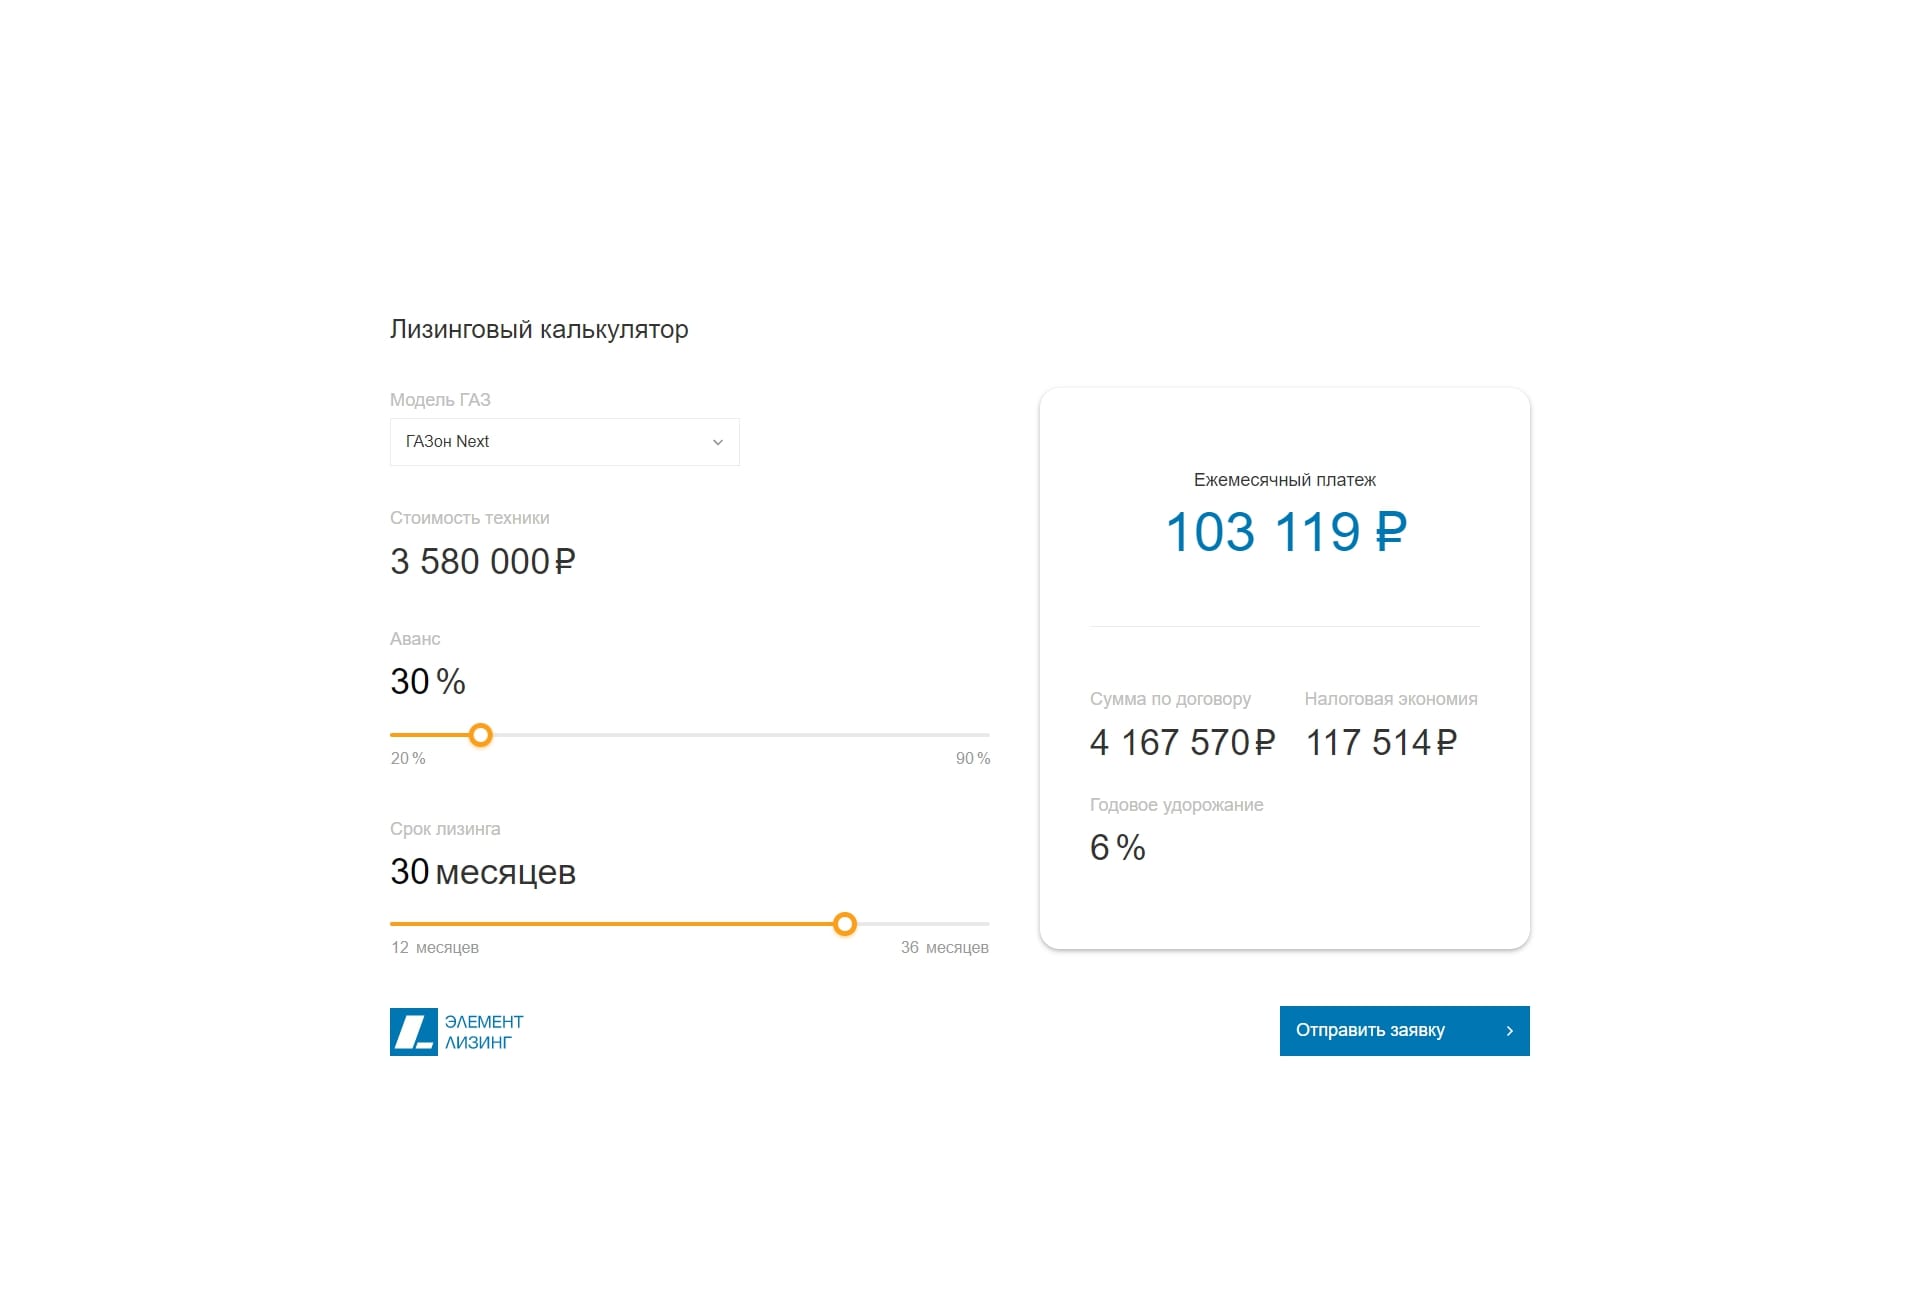Image resolution: width=1920 pixels, height=1296 pixels.
Task: Click the 30 % advance value field
Action: point(428,682)
